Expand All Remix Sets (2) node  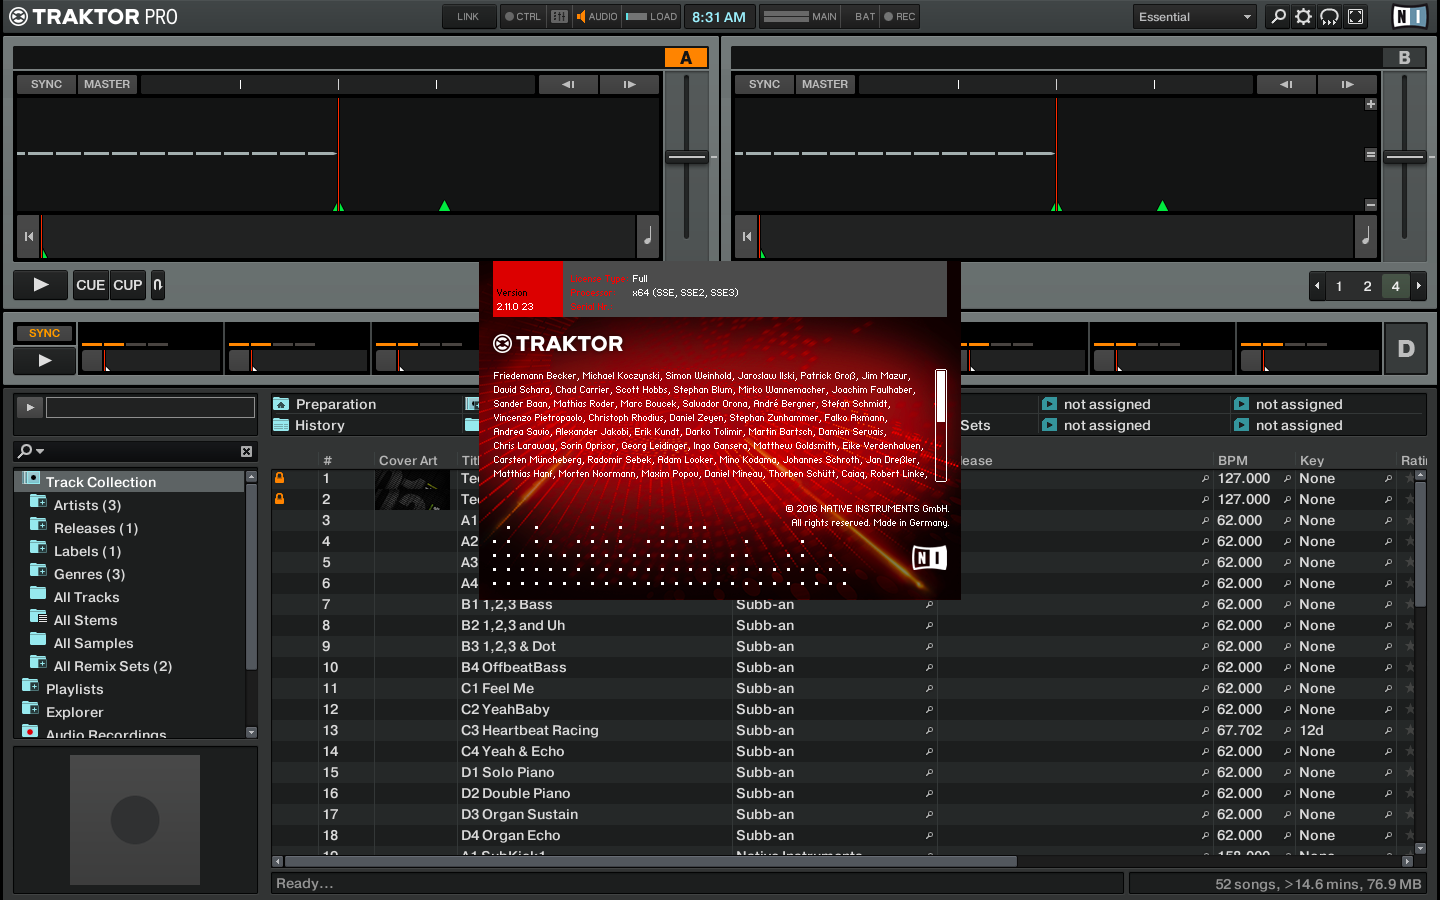click(x=38, y=664)
